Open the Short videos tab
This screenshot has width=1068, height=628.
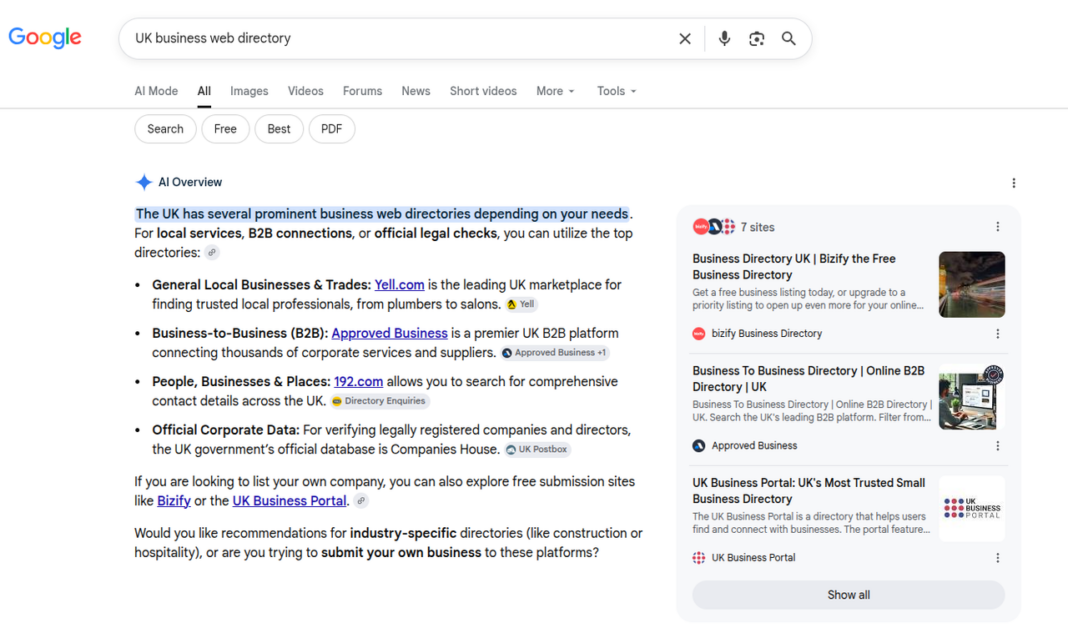click(483, 91)
